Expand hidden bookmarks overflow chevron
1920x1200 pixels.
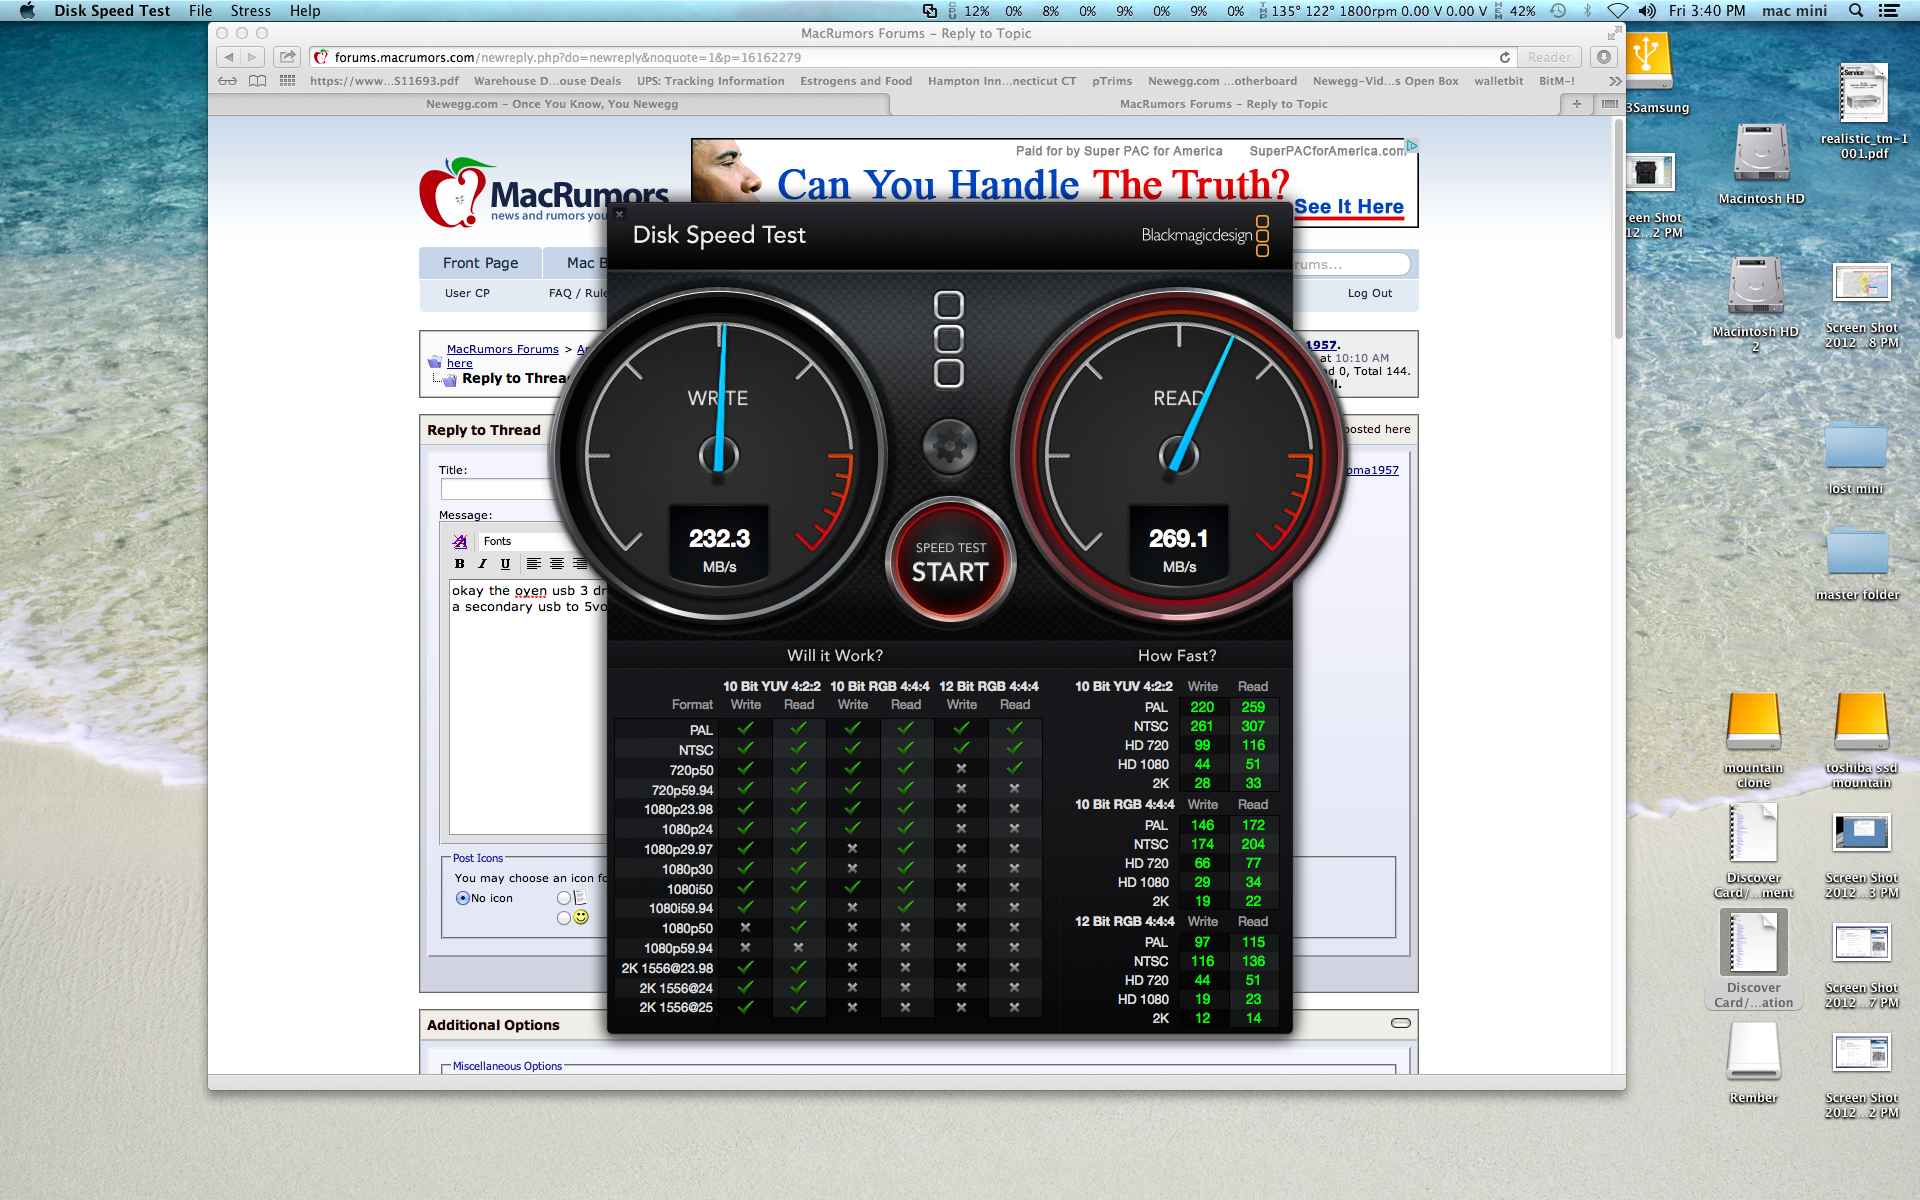(1614, 81)
